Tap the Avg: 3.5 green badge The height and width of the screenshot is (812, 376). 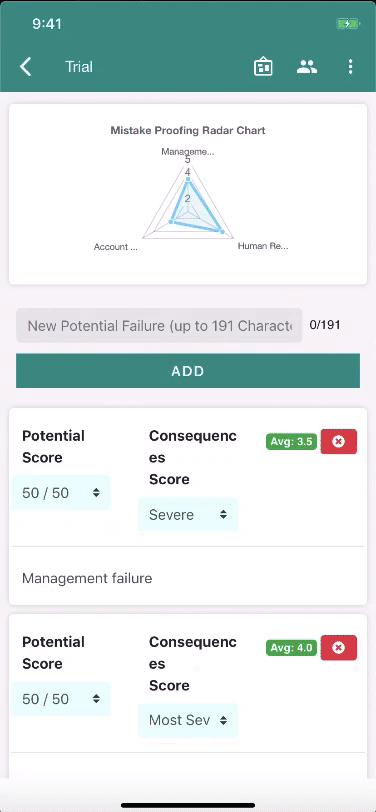(292, 442)
